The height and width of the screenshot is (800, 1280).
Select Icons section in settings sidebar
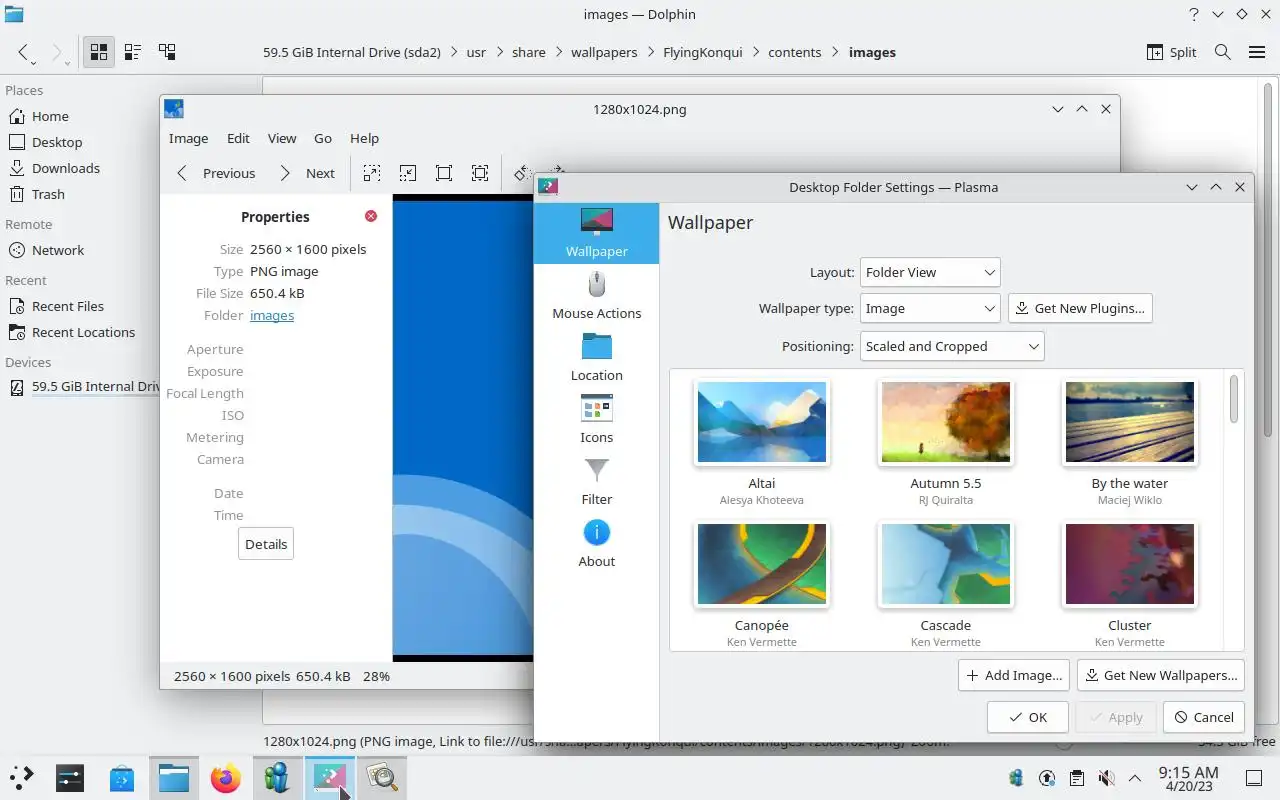tap(597, 419)
